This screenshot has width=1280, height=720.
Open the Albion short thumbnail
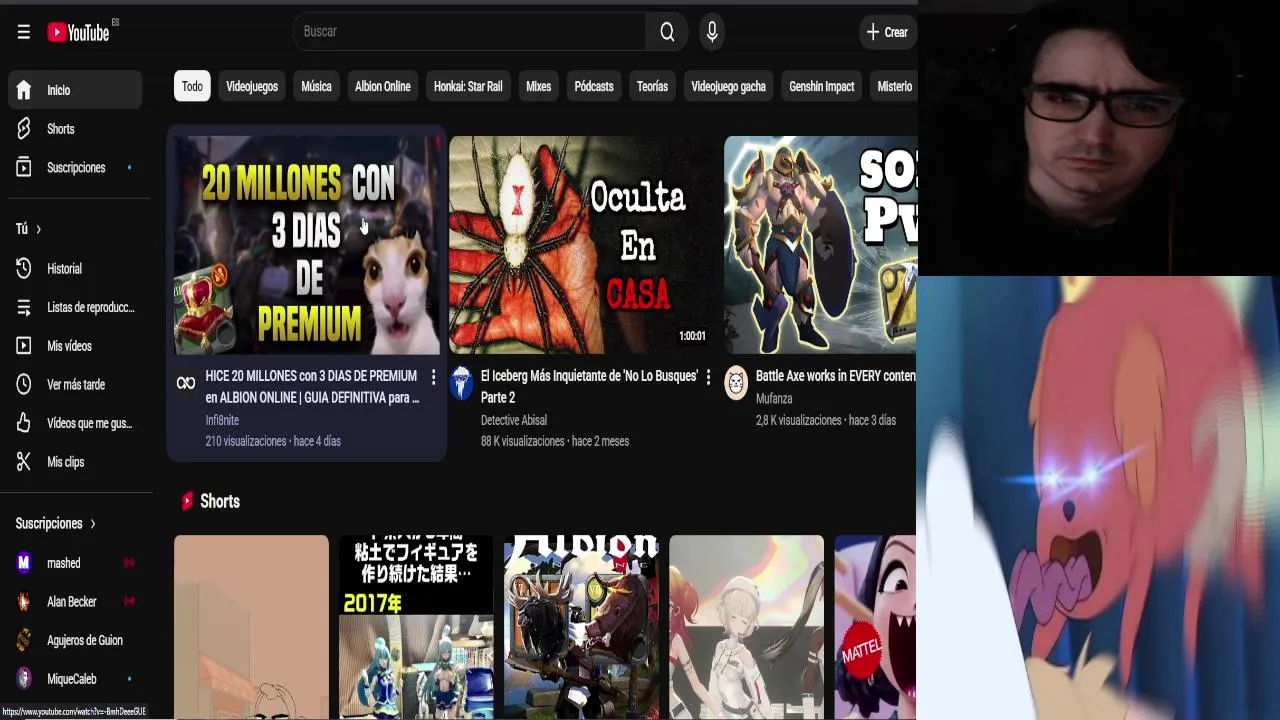581,627
